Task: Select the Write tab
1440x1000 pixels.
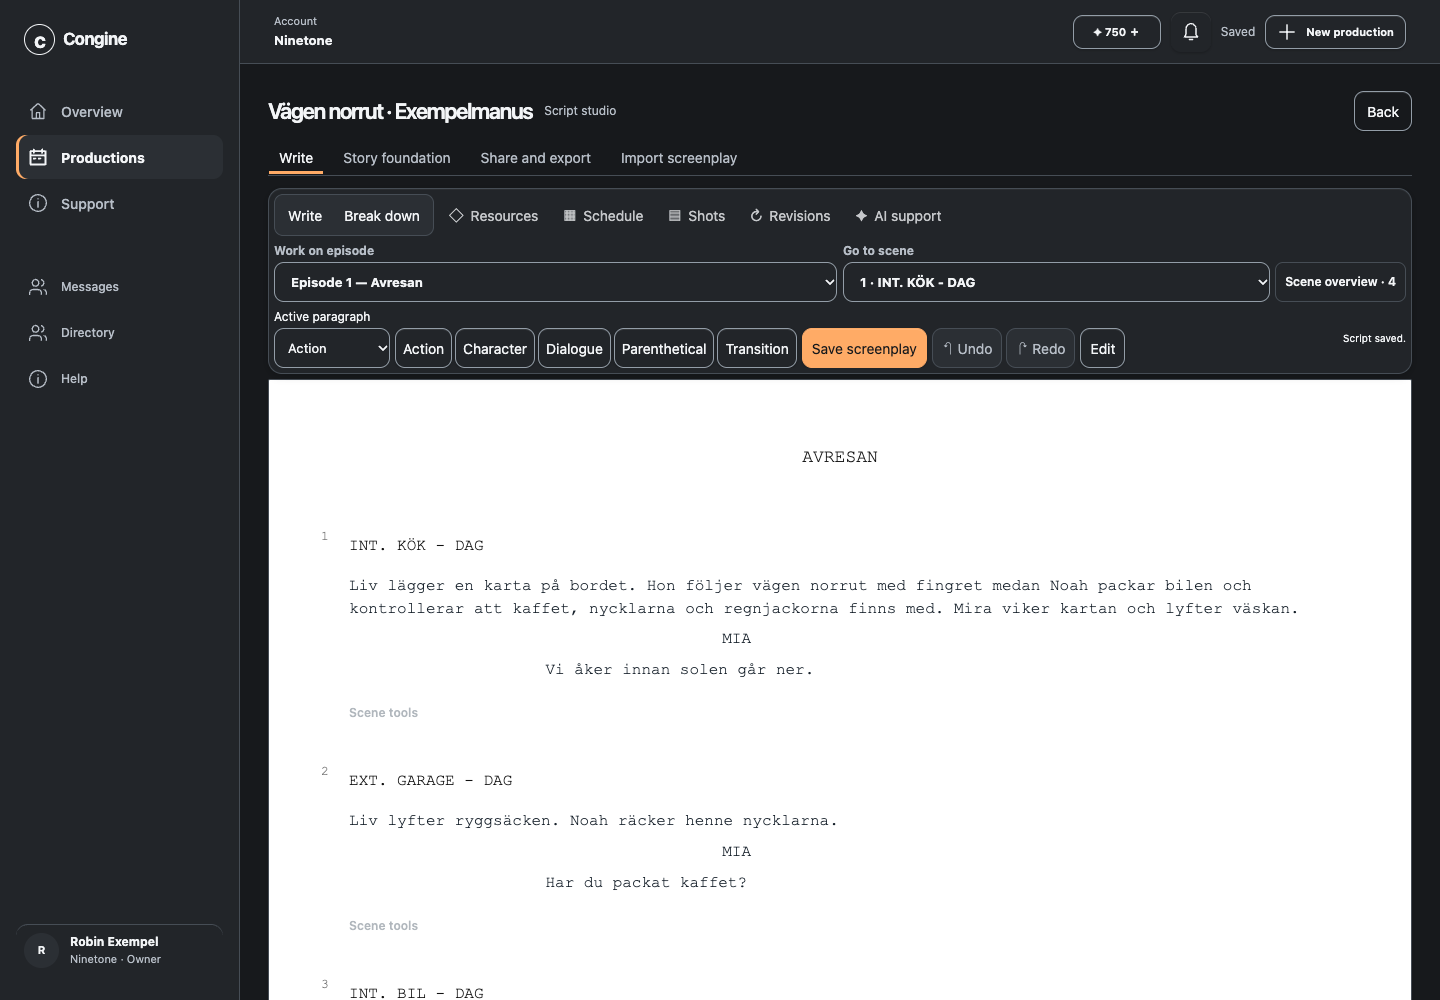Action: pos(296,158)
